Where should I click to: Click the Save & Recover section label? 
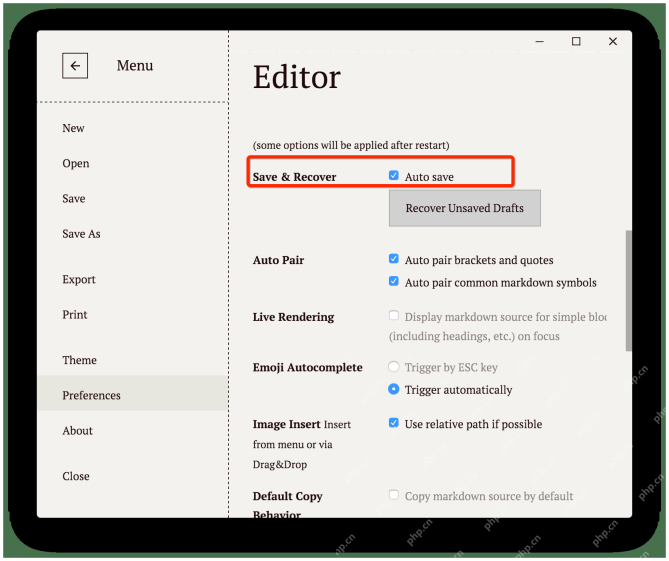coord(294,177)
